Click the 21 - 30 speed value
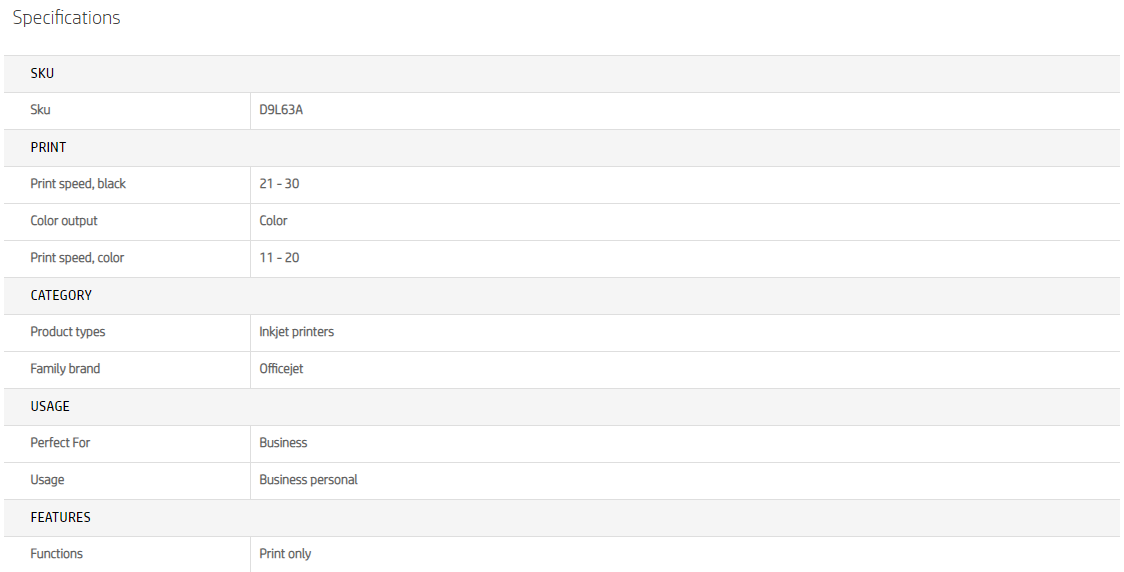The width and height of the screenshot is (1124, 572). (x=279, y=184)
